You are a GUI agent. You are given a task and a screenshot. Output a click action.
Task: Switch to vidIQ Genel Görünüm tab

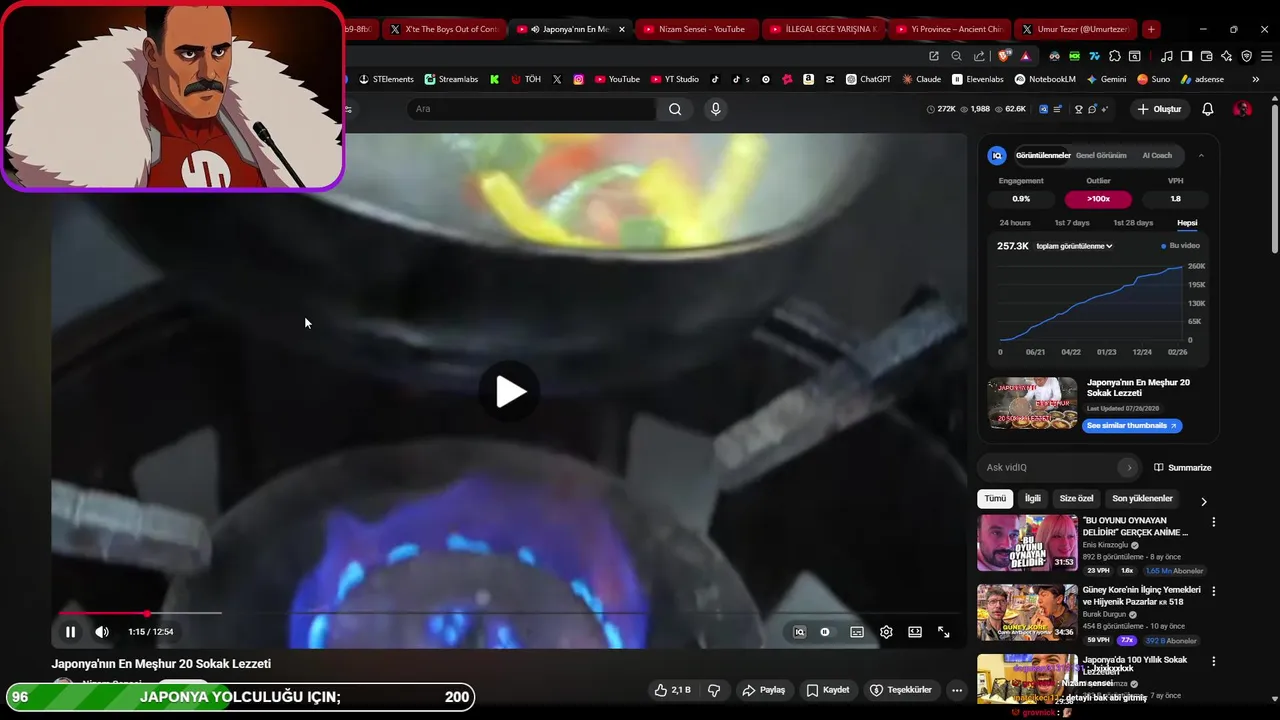click(x=1101, y=156)
